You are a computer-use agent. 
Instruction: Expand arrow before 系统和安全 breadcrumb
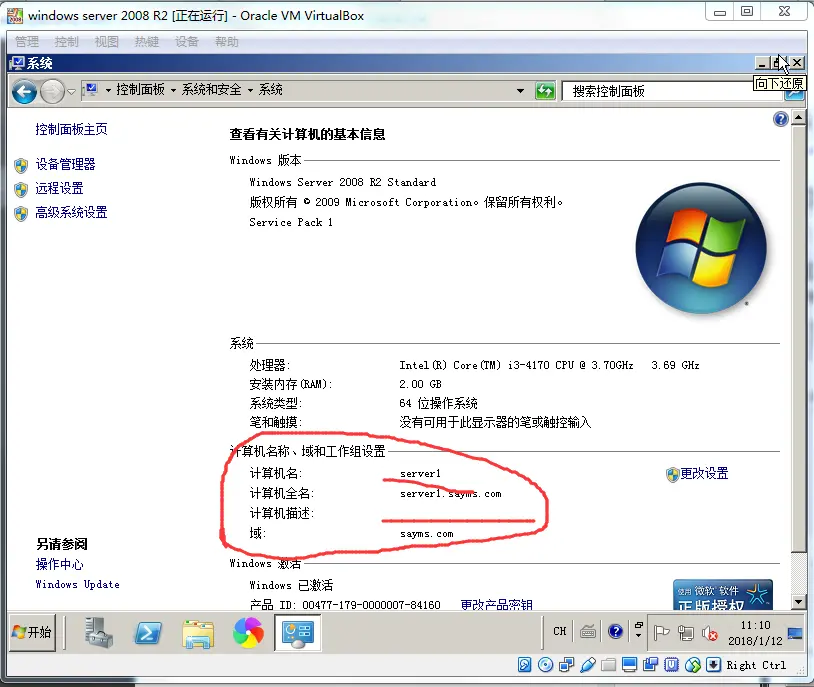(x=173, y=90)
